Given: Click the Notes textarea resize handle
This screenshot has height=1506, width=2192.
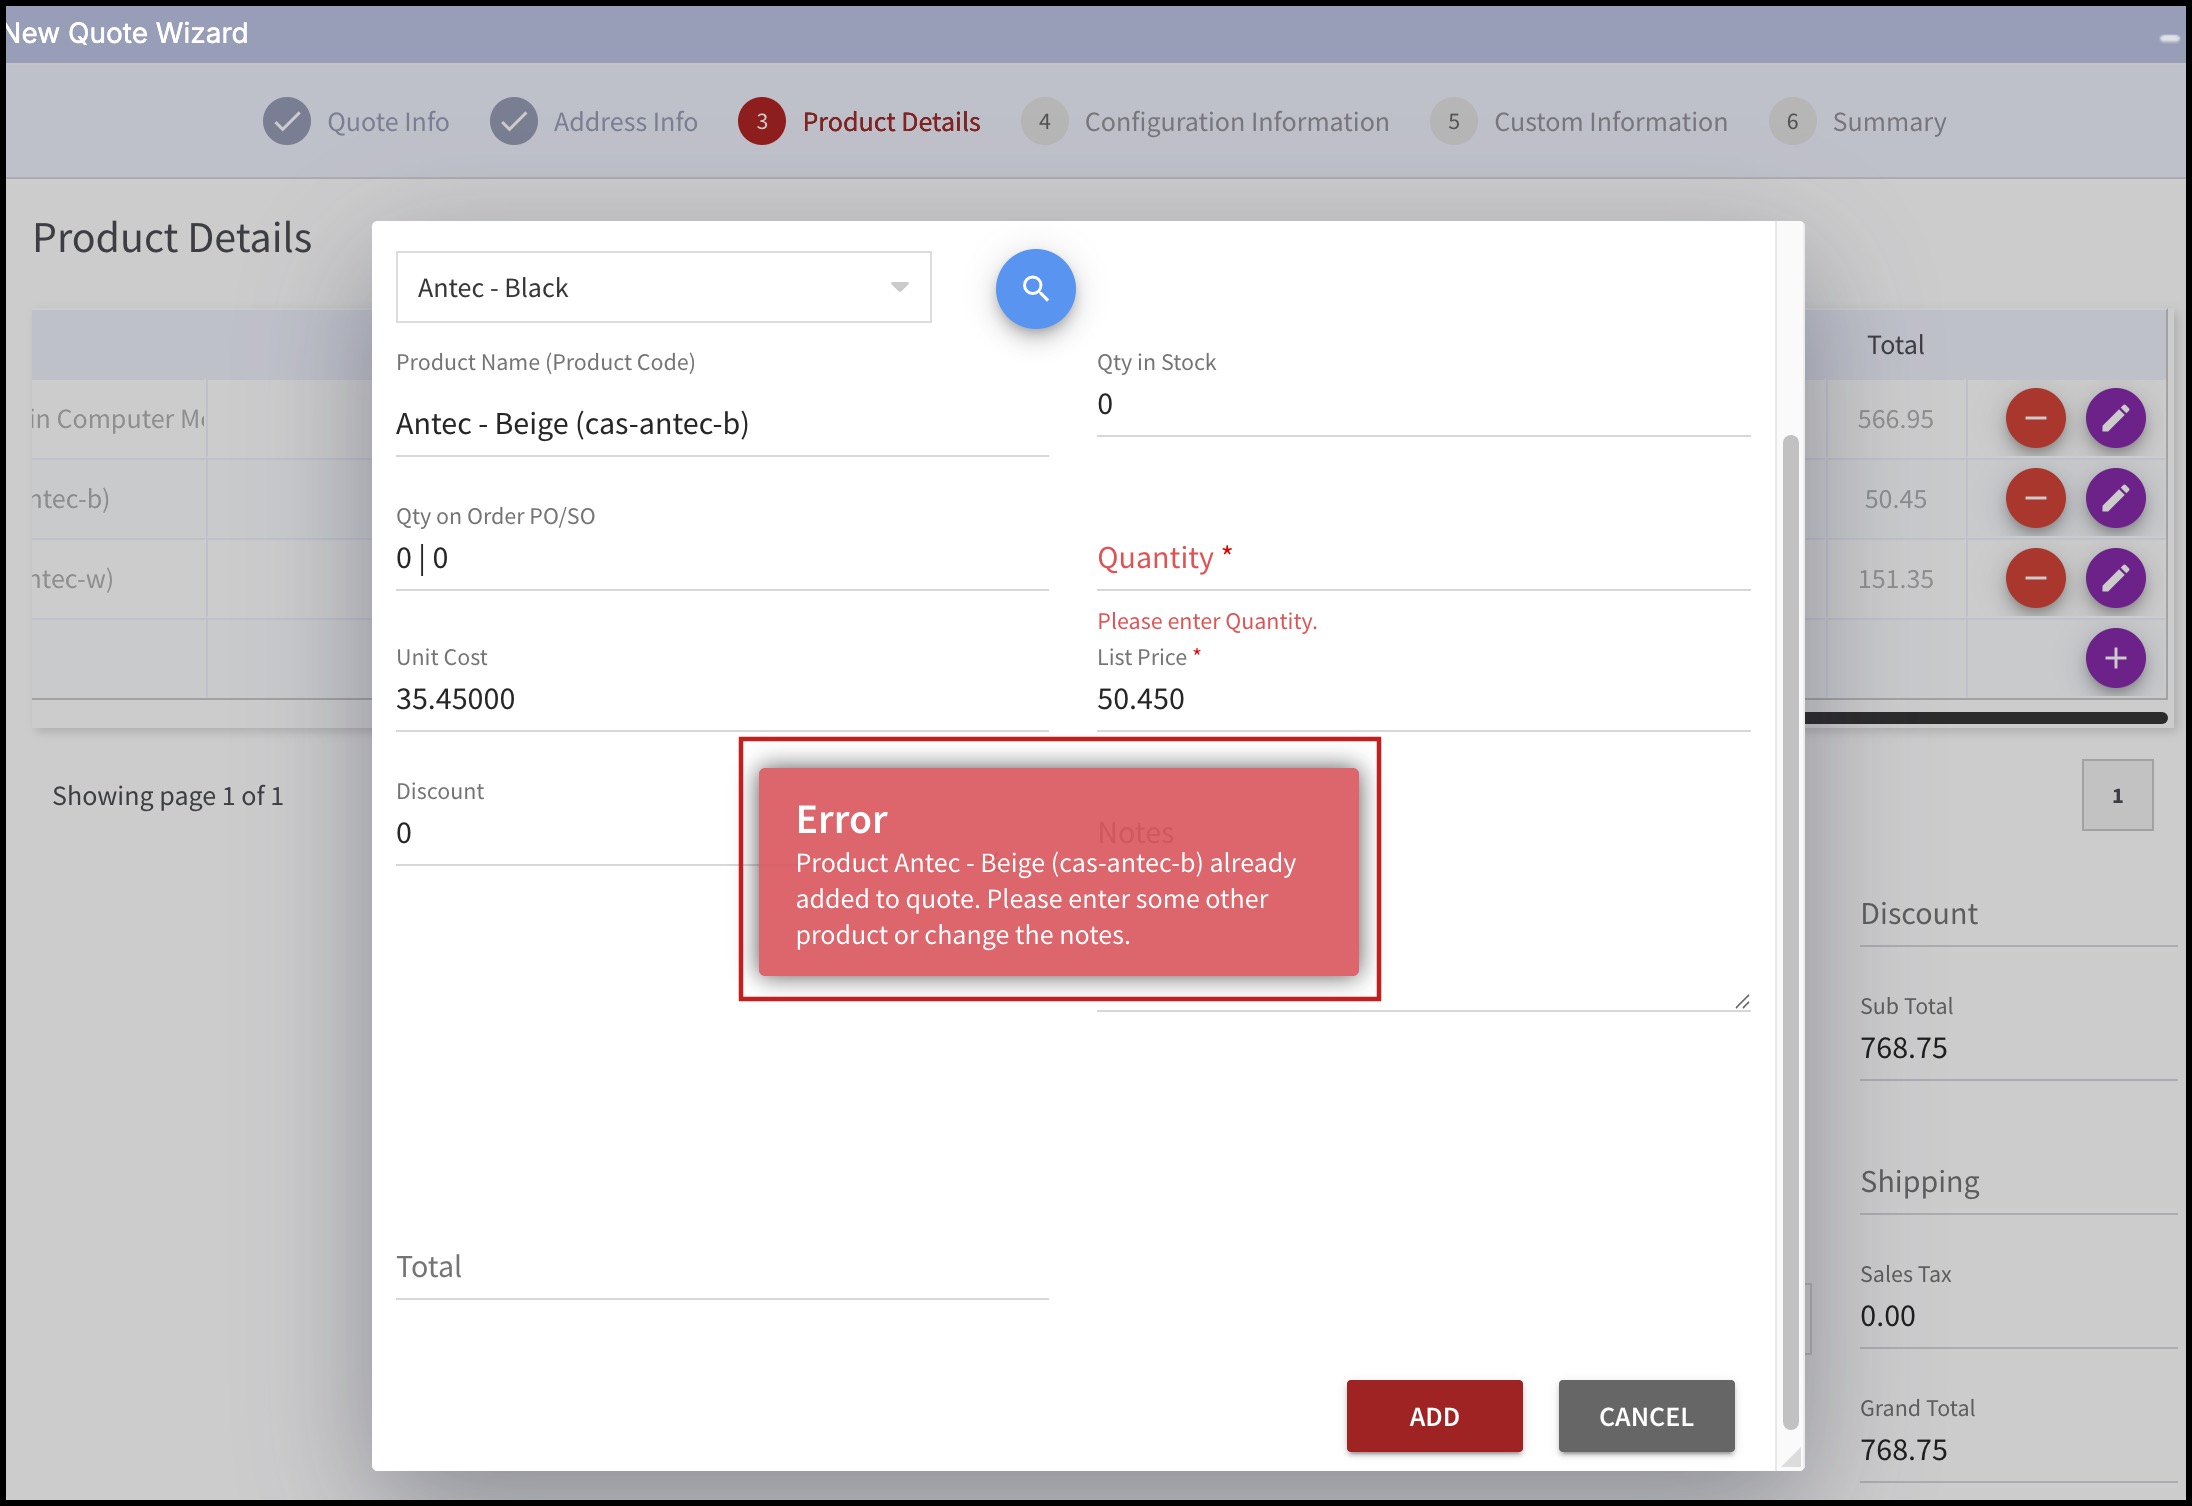Looking at the screenshot, I should coord(1742,1001).
